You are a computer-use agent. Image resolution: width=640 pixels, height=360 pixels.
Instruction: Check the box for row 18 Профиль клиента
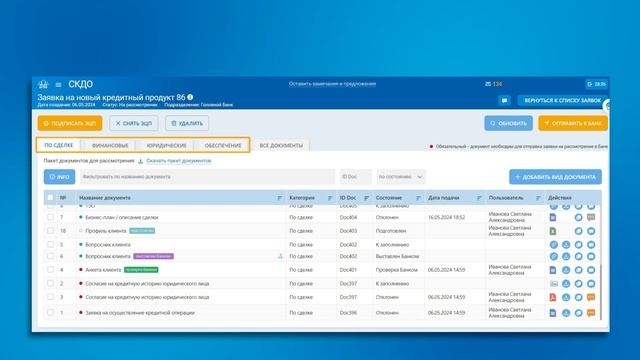(x=50, y=231)
